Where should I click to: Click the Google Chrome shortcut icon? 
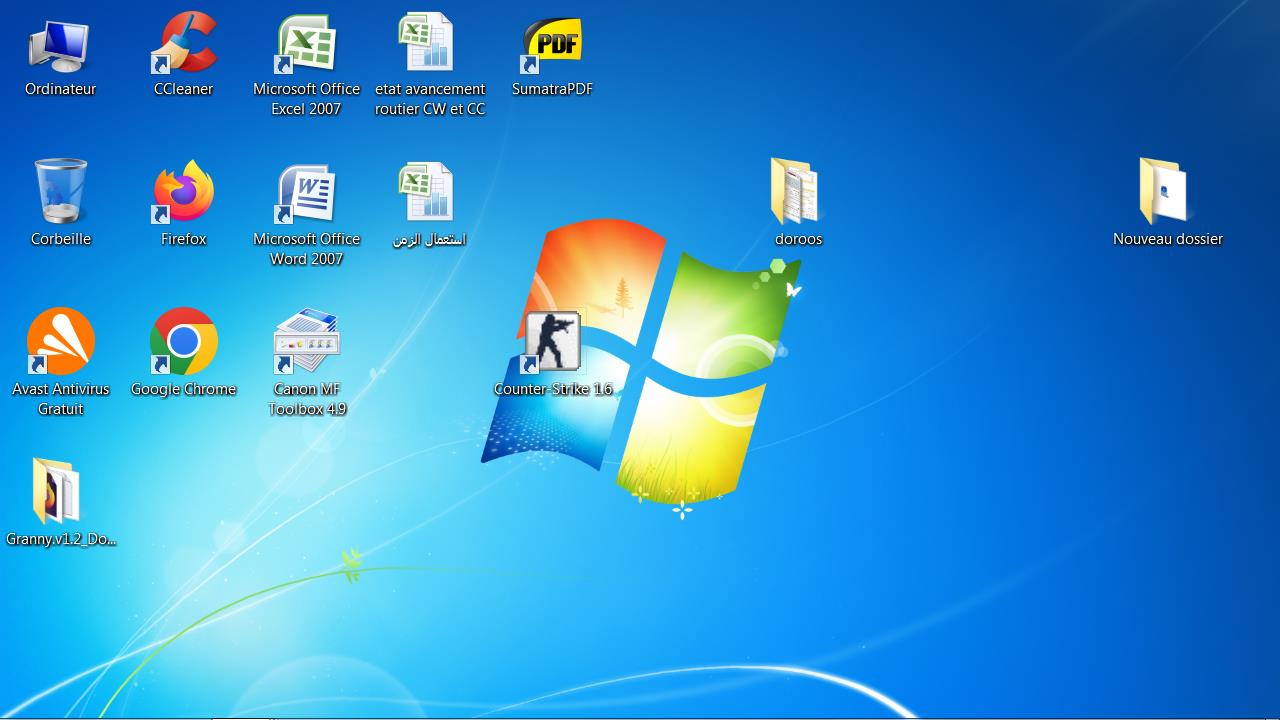coord(184,342)
